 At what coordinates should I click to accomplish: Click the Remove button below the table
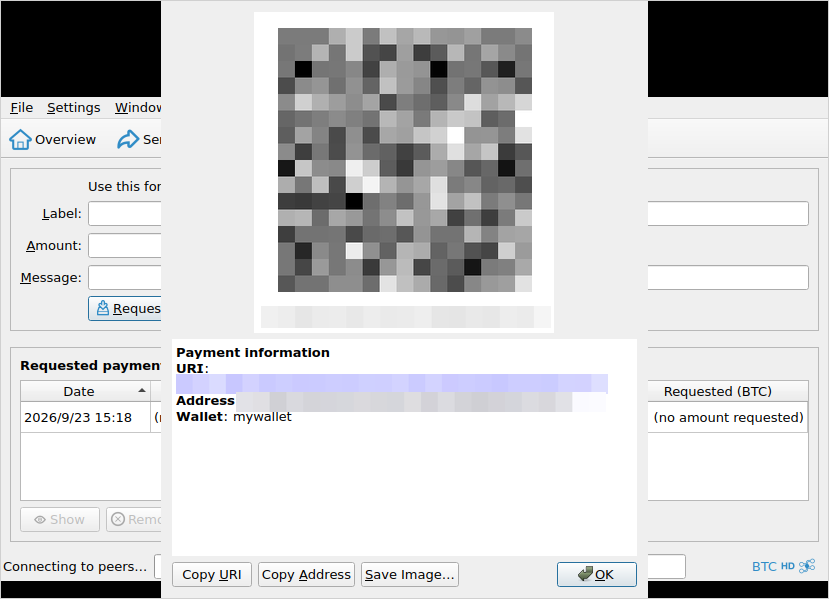(x=134, y=520)
